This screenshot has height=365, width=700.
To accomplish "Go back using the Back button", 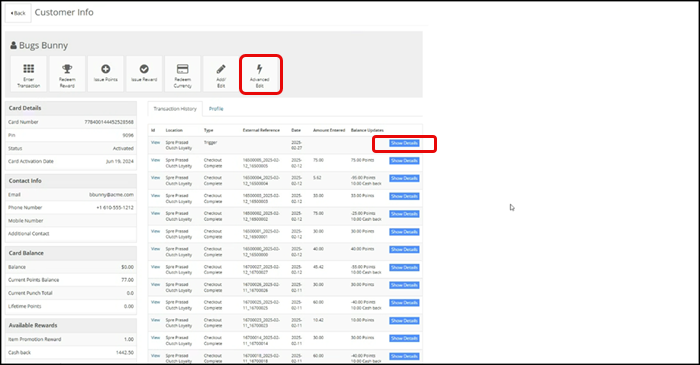I will 18,13.
